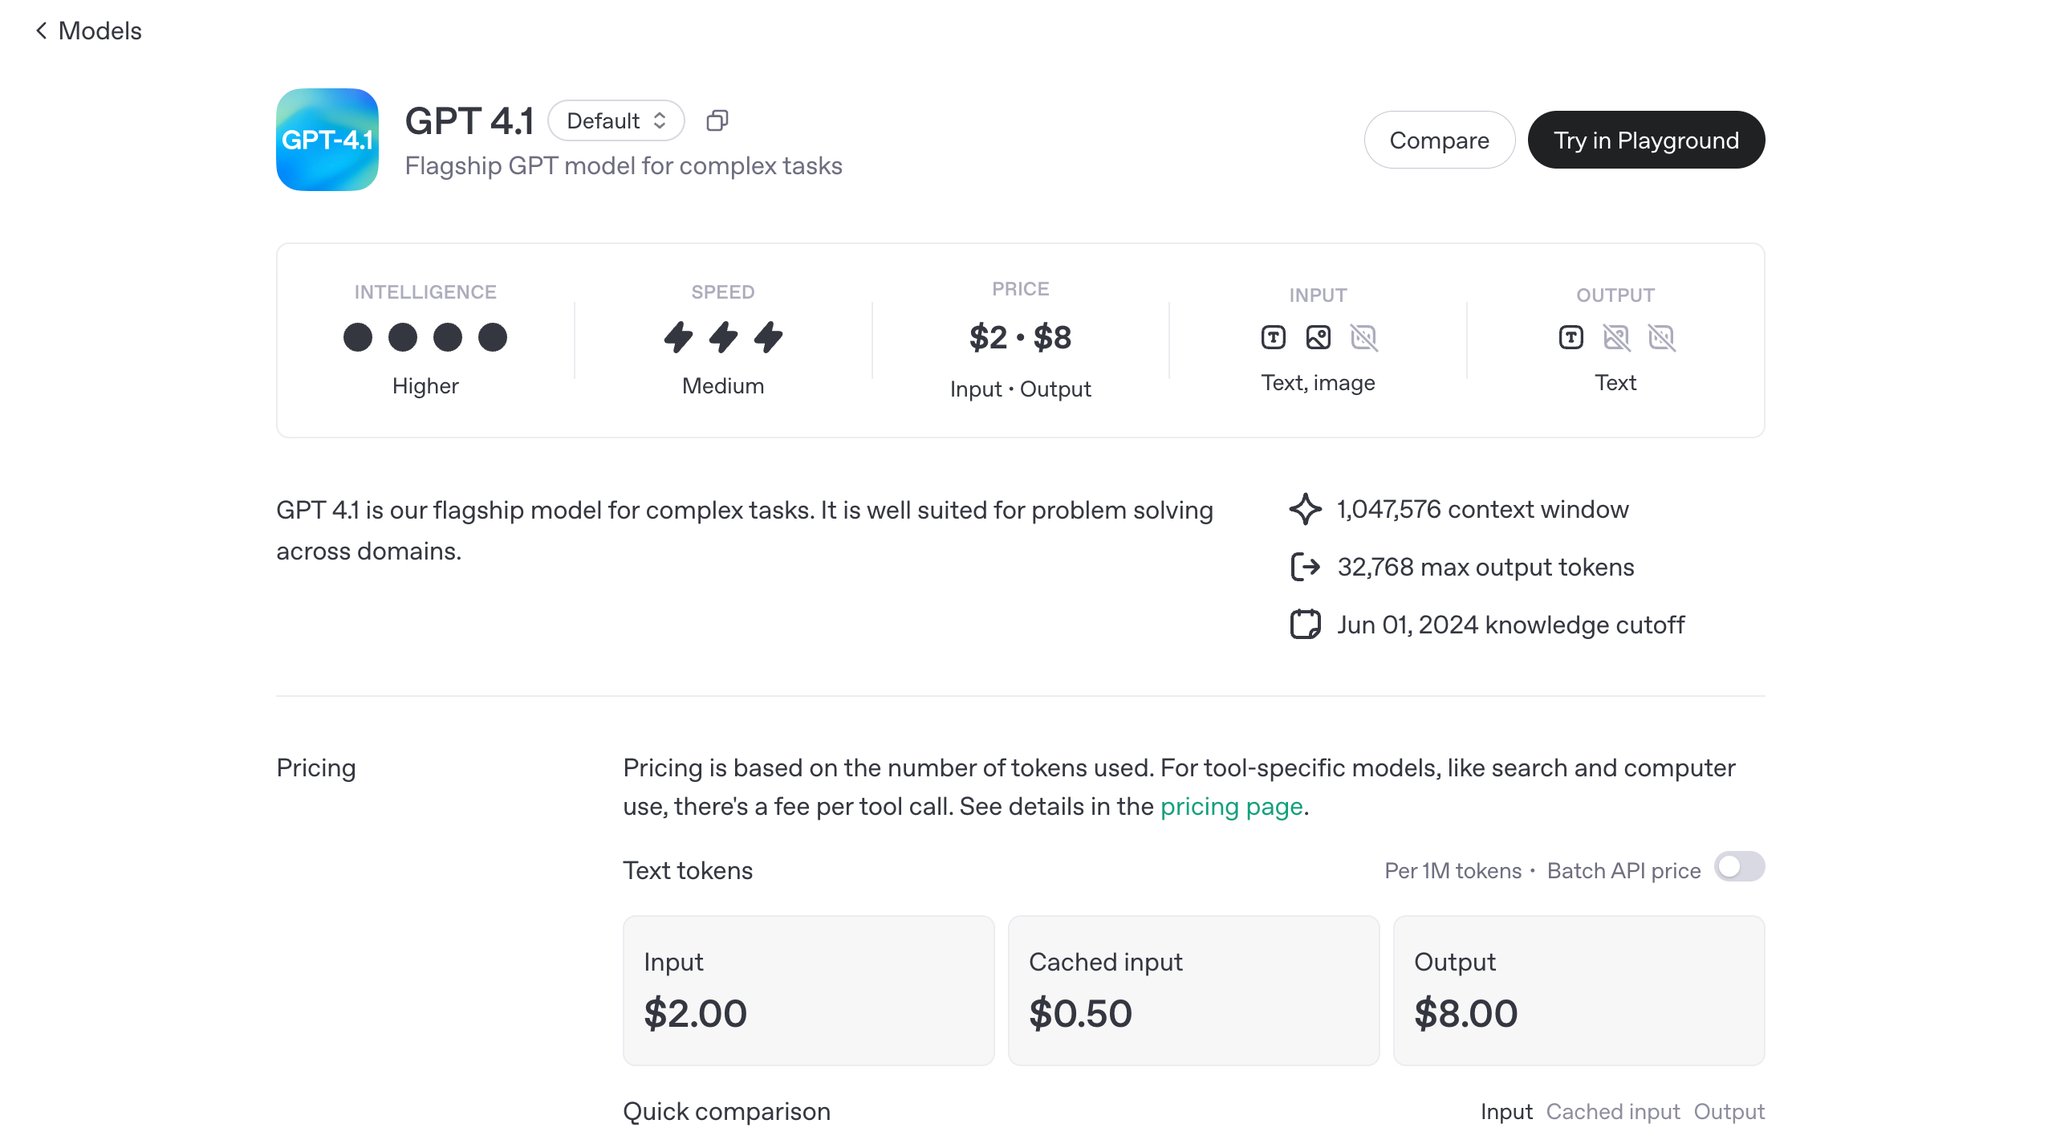Click the Input text modality icon
This screenshot has width=2048, height=1140.
tap(1273, 338)
